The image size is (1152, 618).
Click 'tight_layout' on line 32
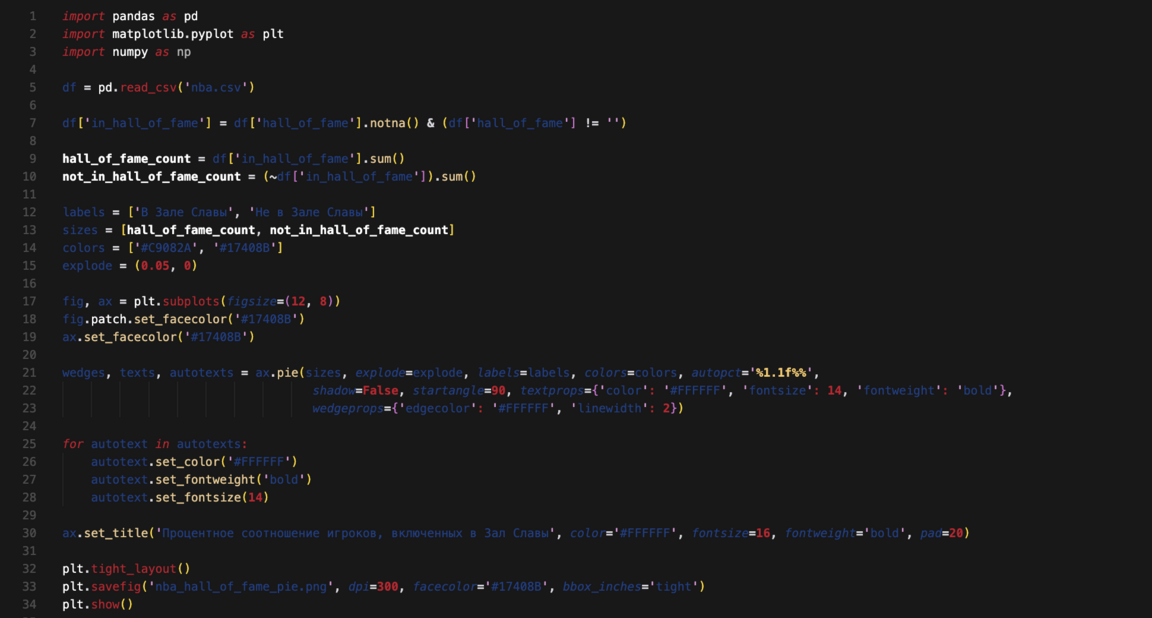point(134,569)
